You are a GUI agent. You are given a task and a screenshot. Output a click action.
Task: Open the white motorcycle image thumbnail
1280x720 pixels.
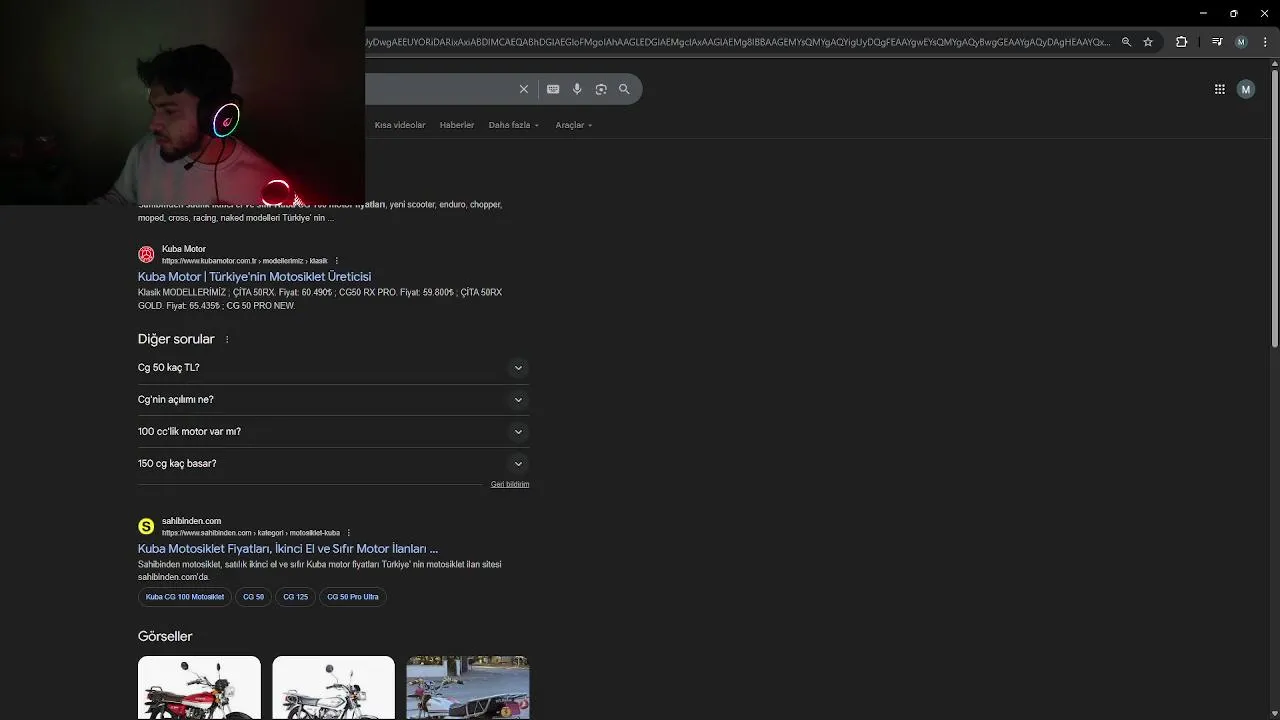click(x=333, y=688)
